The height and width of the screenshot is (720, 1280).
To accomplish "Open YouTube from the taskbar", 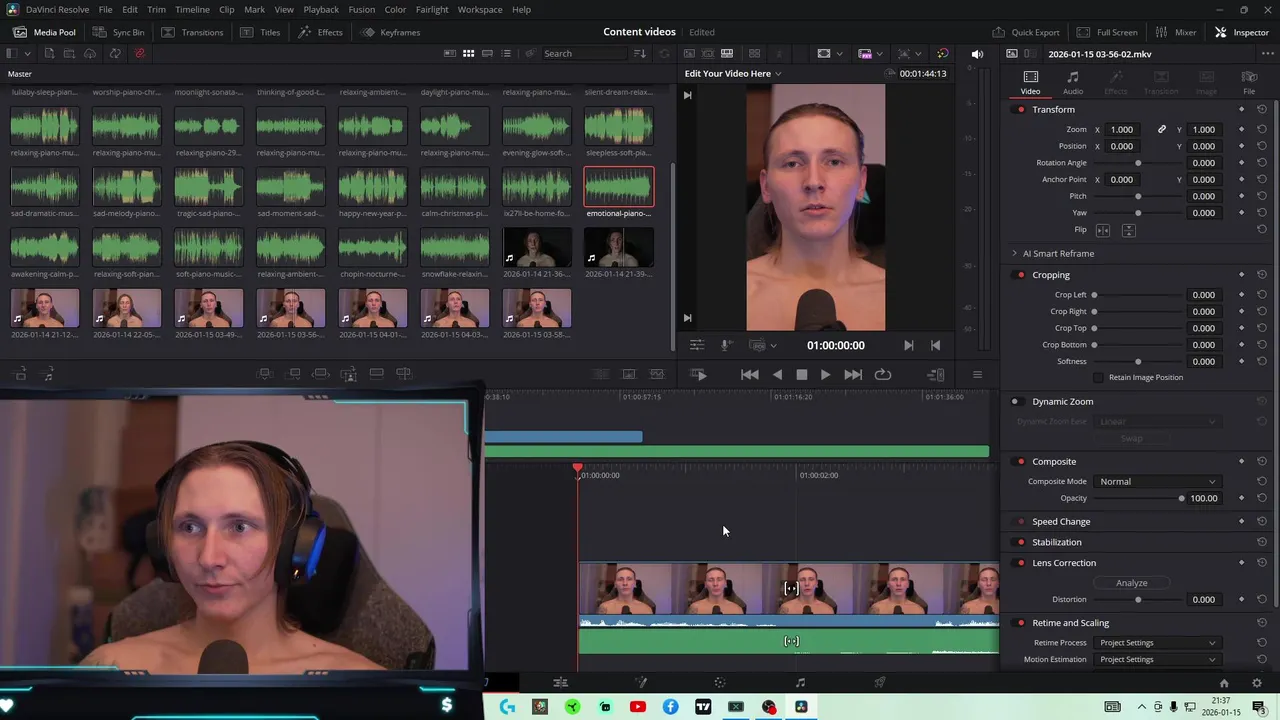I will pyautogui.click(x=637, y=707).
